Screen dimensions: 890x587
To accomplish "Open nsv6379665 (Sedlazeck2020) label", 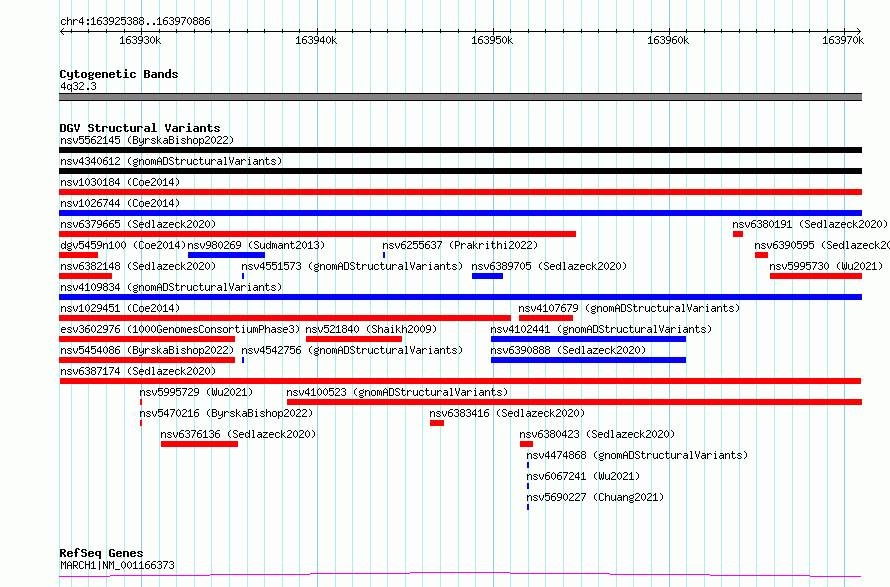I will (138, 224).
